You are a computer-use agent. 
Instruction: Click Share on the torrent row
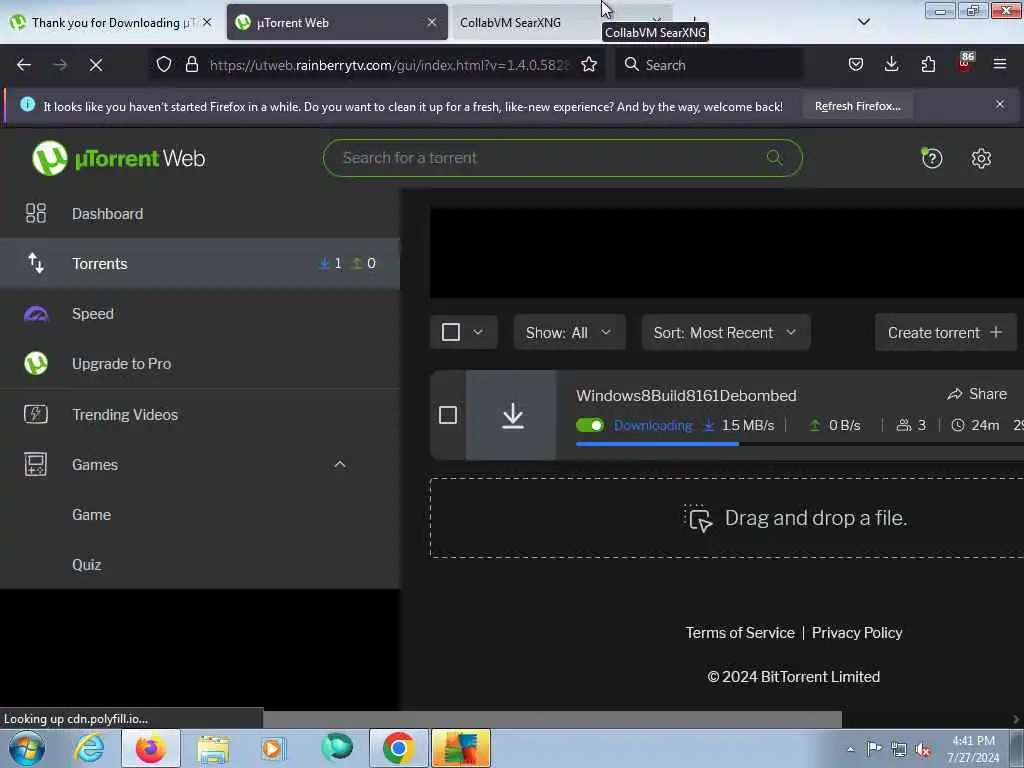[x=977, y=394]
